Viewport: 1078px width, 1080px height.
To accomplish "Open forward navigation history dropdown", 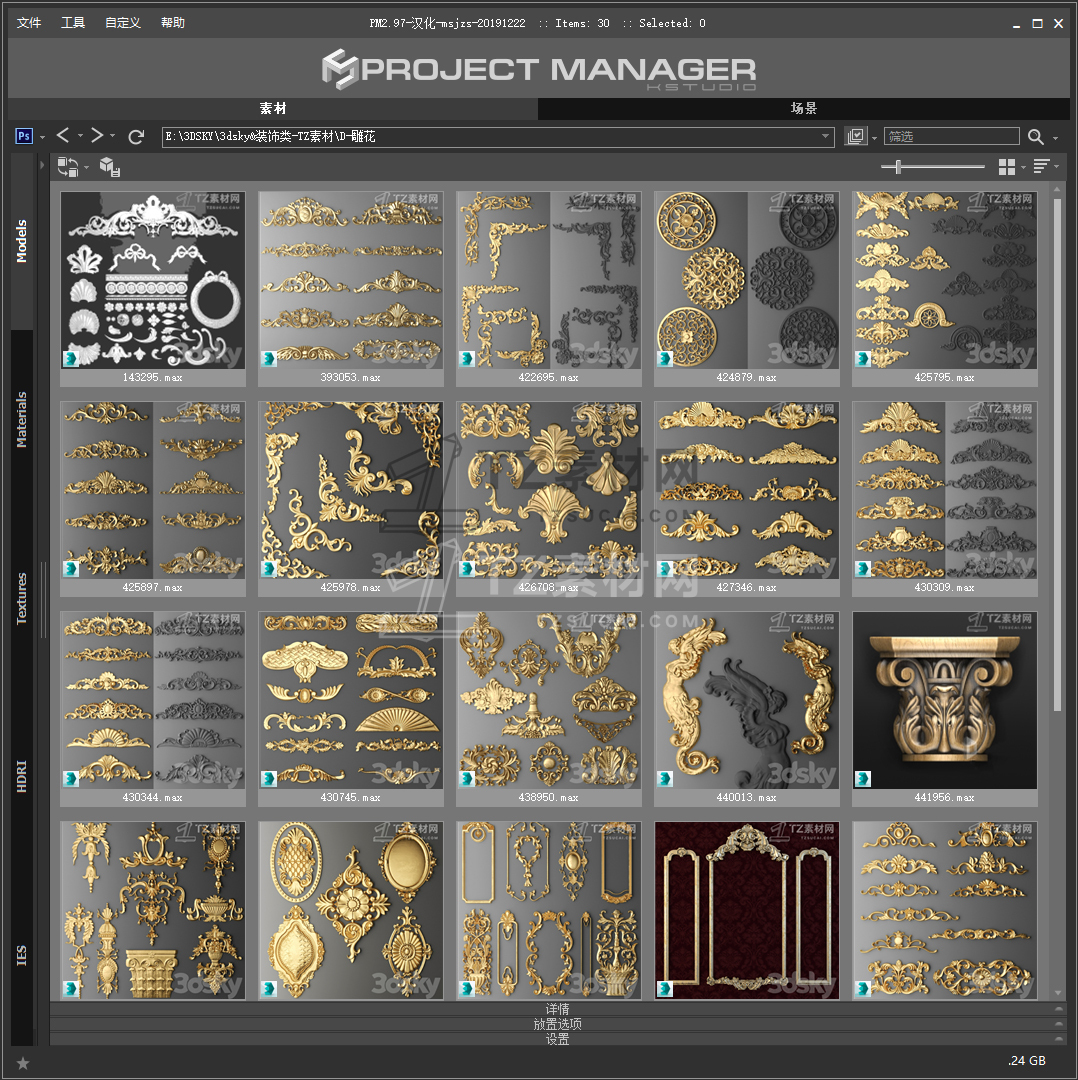I will (112, 136).
